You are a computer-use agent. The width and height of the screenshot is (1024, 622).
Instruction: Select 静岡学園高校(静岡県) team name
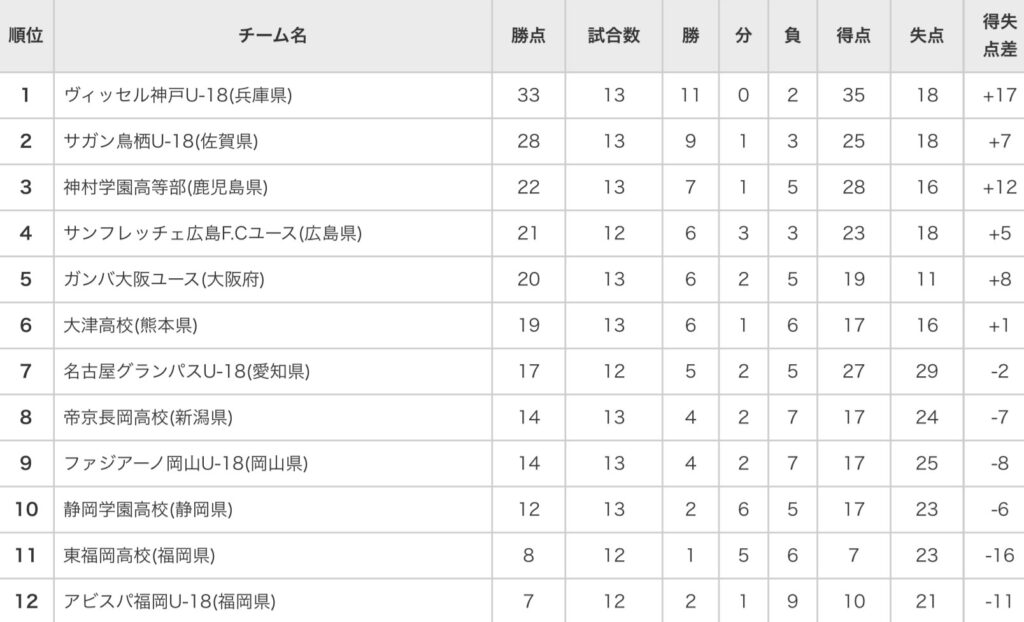pyautogui.click(x=148, y=510)
